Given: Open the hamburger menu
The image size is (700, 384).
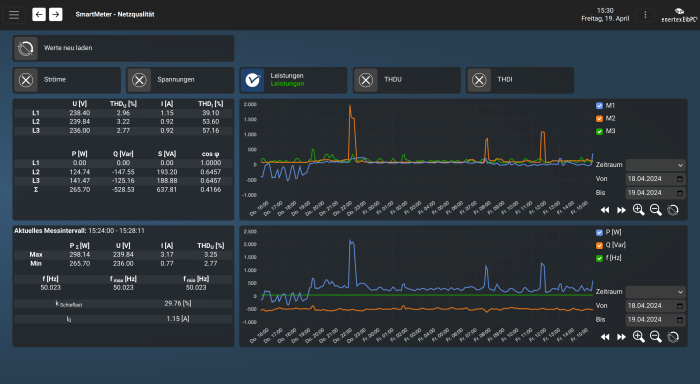Looking at the screenshot, I should (14, 15).
